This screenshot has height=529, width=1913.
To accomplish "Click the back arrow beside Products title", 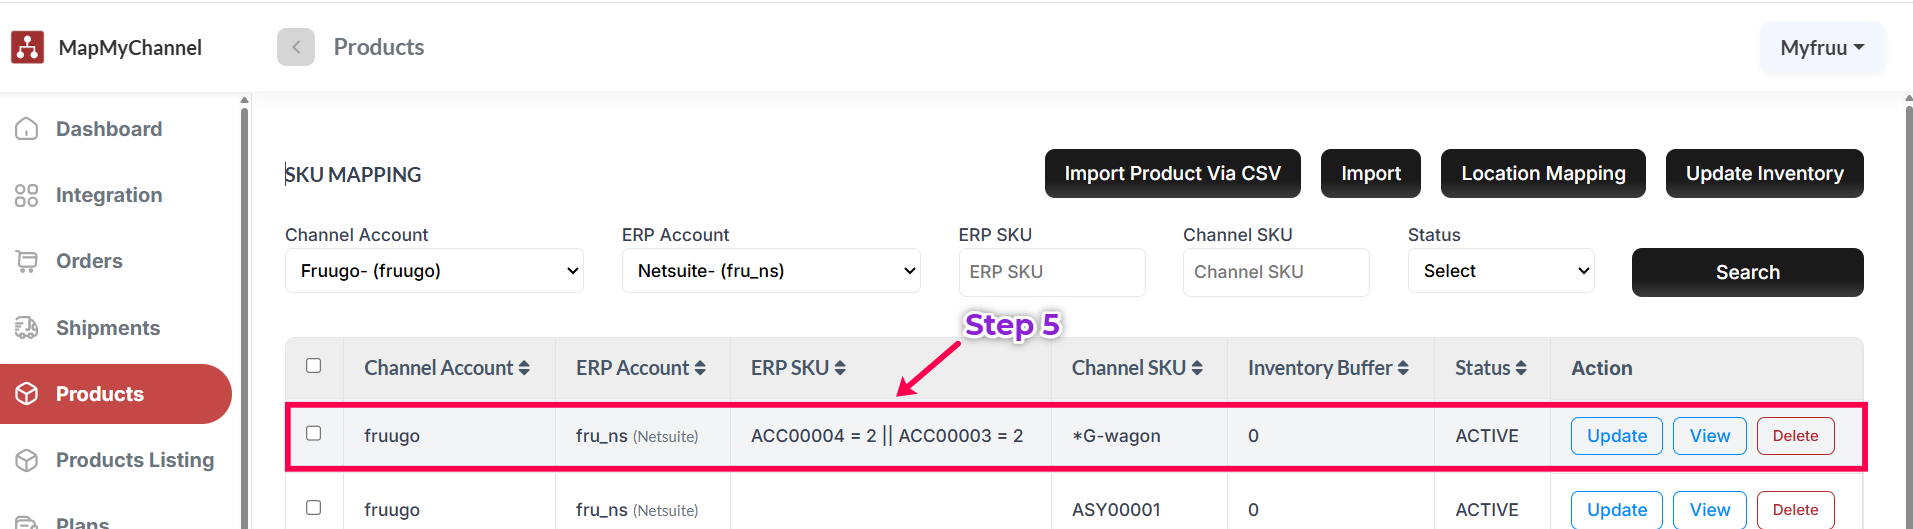I will pos(296,47).
